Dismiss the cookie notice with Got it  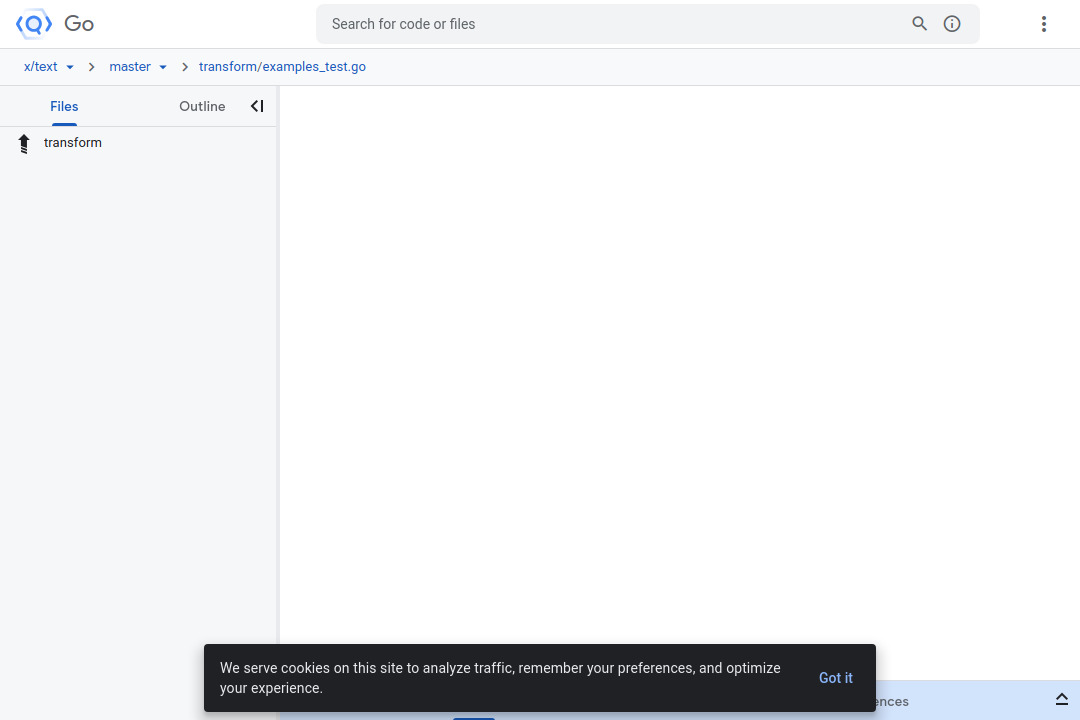point(836,678)
